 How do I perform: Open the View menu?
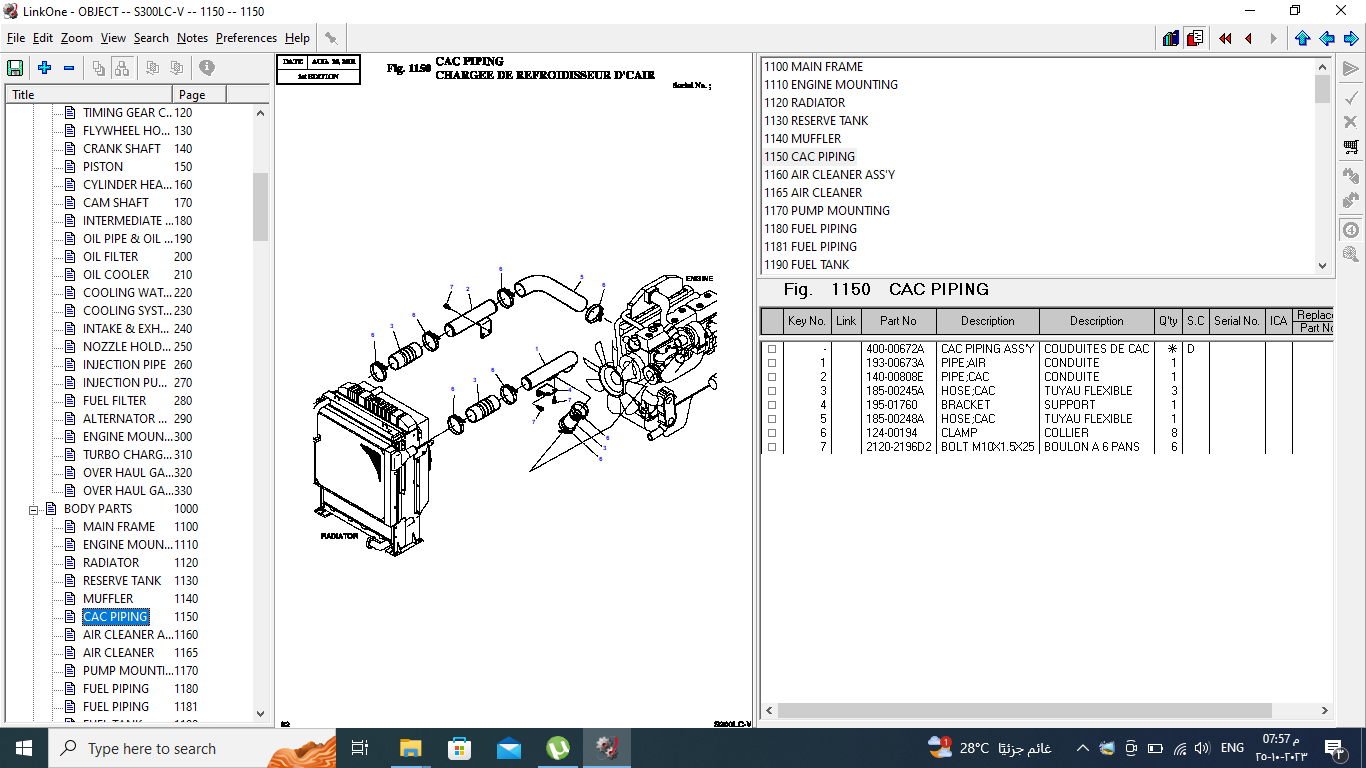click(x=113, y=38)
